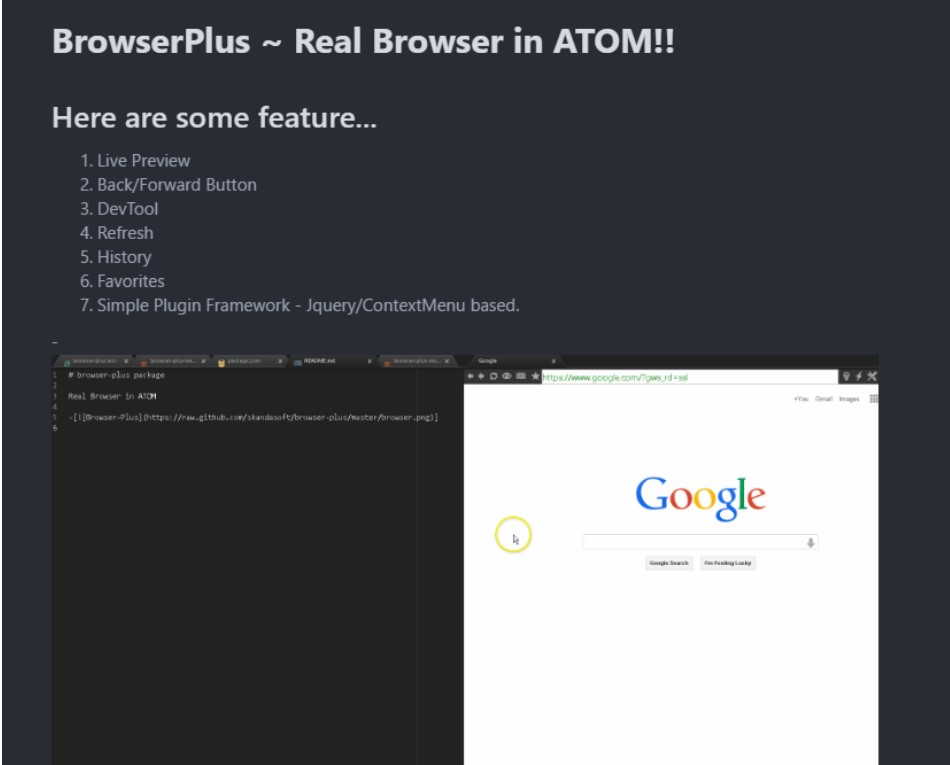Image resolution: width=950 pixels, height=765 pixels.
Task: Click the Google logo
Action: (700, 498)
